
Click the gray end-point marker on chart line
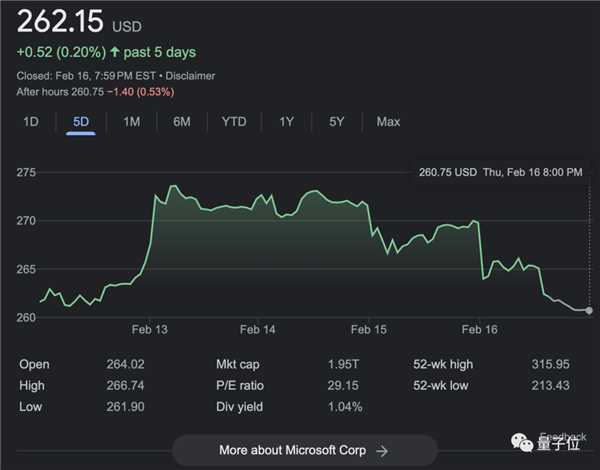589,311
